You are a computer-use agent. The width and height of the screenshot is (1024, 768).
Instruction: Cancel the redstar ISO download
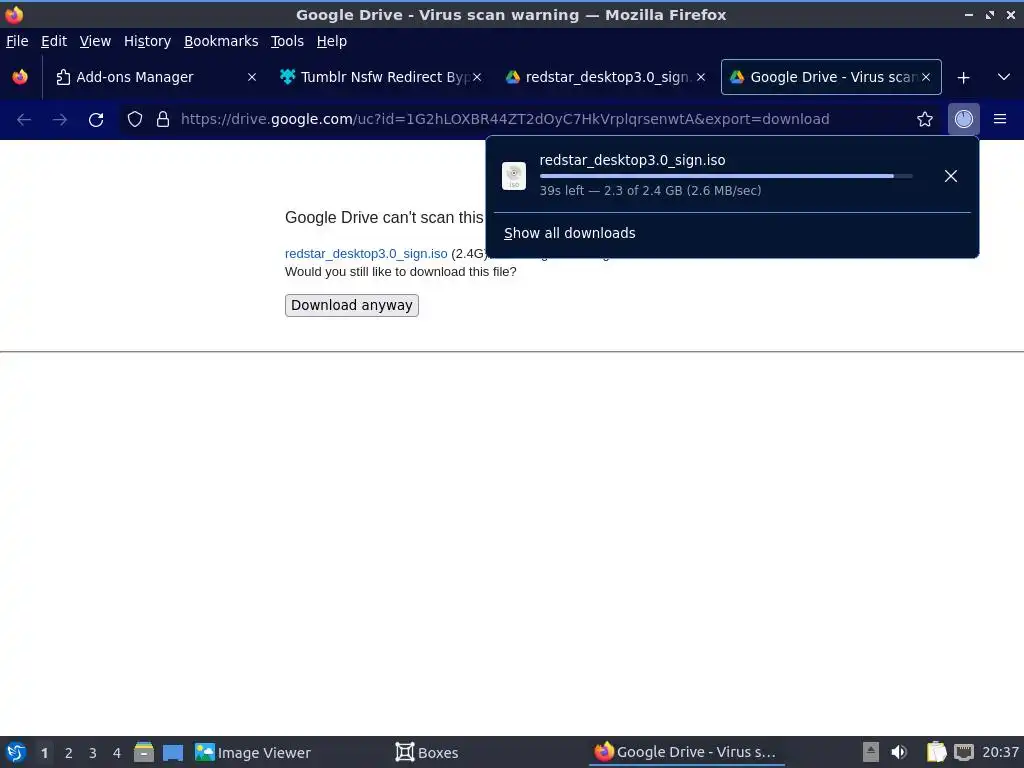951,176
